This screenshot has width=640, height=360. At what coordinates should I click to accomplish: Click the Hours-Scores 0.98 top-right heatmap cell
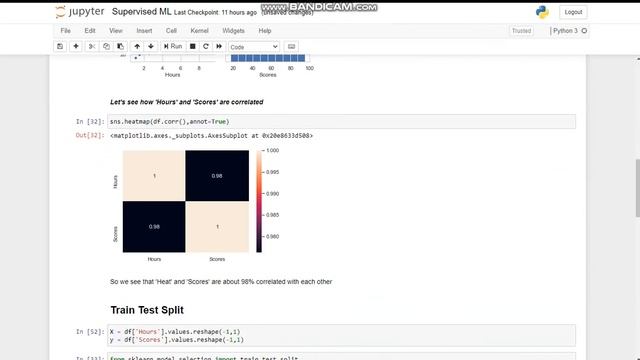point(217,176)
